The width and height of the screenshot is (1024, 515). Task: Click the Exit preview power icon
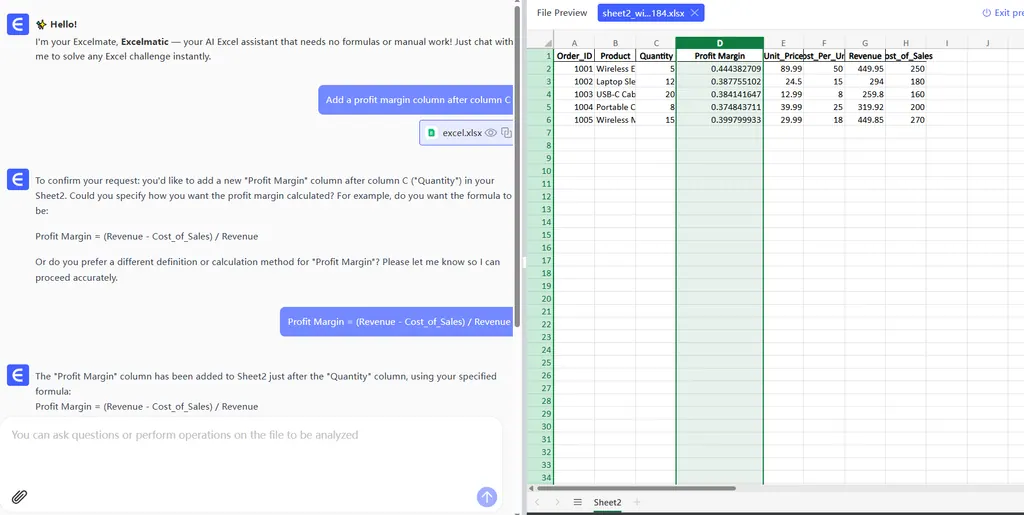(987, 13)
